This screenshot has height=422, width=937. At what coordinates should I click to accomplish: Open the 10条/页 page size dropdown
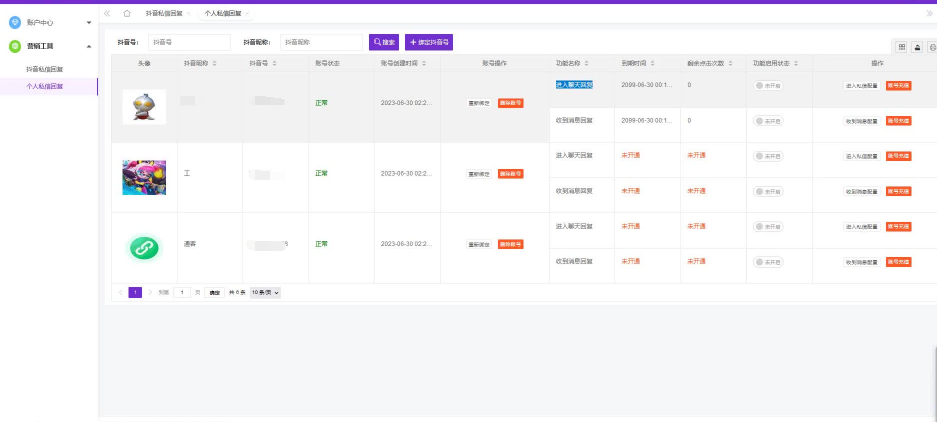coord(265,292)
